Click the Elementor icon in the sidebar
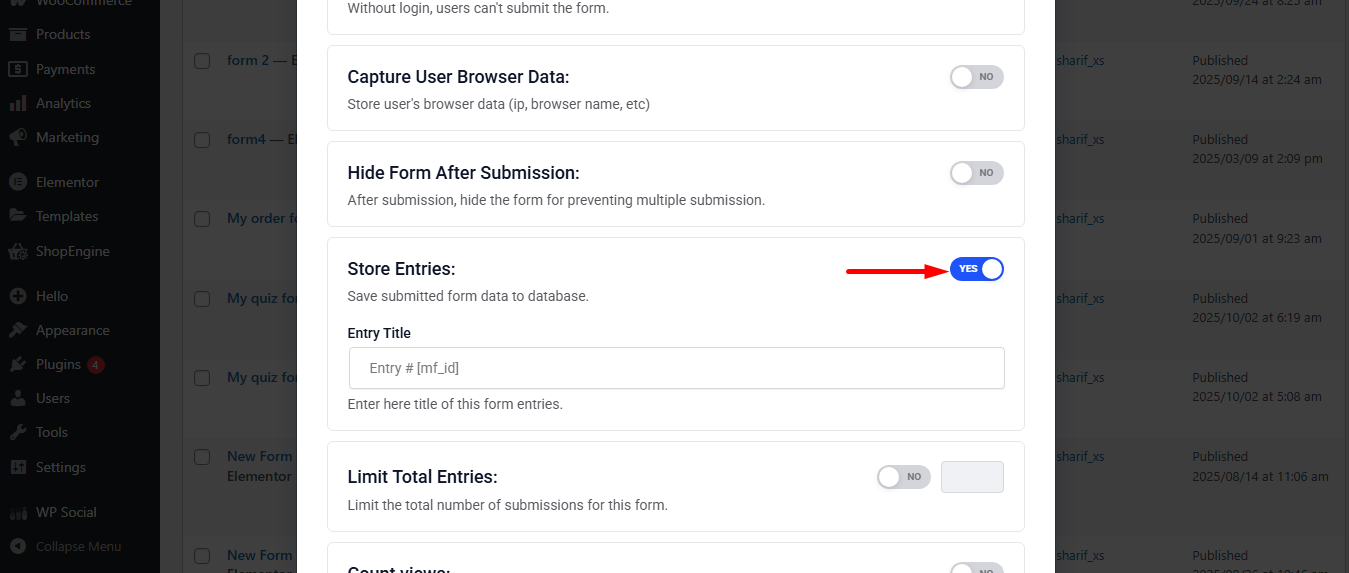Viewport: 1349px width, 573px height. pos(18,182)
